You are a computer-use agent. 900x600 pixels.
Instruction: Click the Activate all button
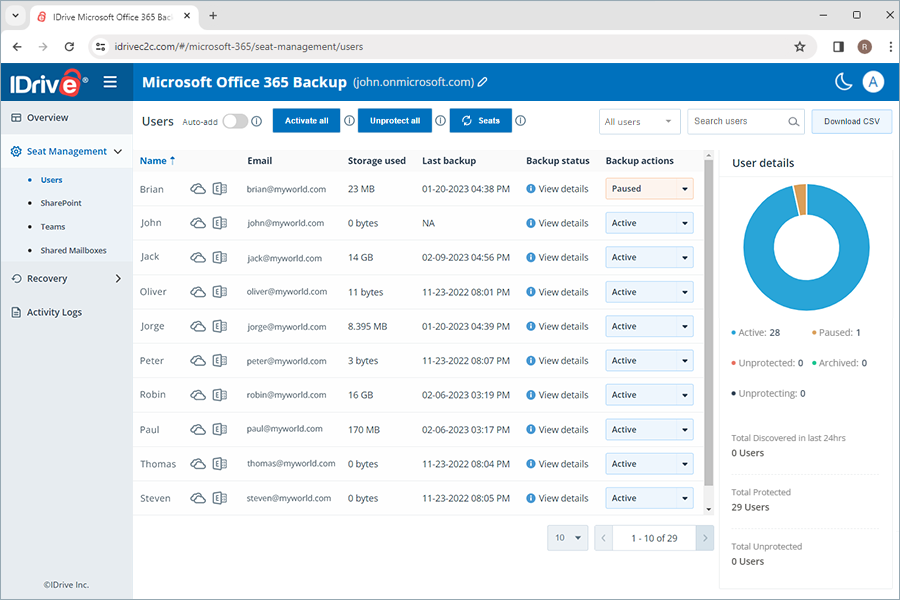[x=307, y=121]
